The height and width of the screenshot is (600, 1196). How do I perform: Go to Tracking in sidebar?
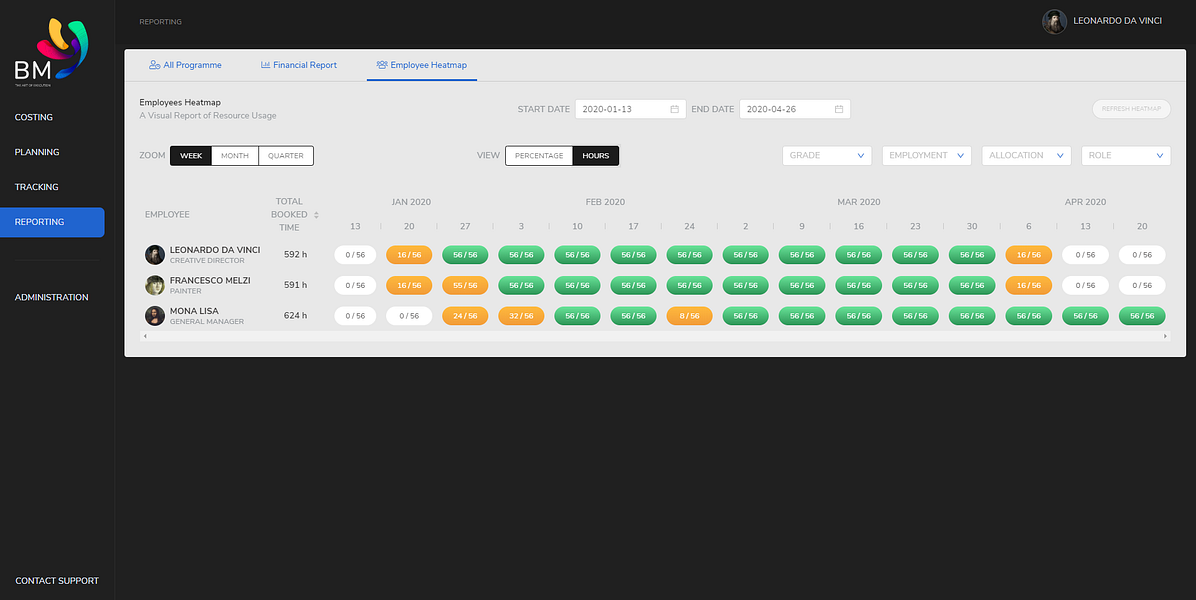click(37, 188)
